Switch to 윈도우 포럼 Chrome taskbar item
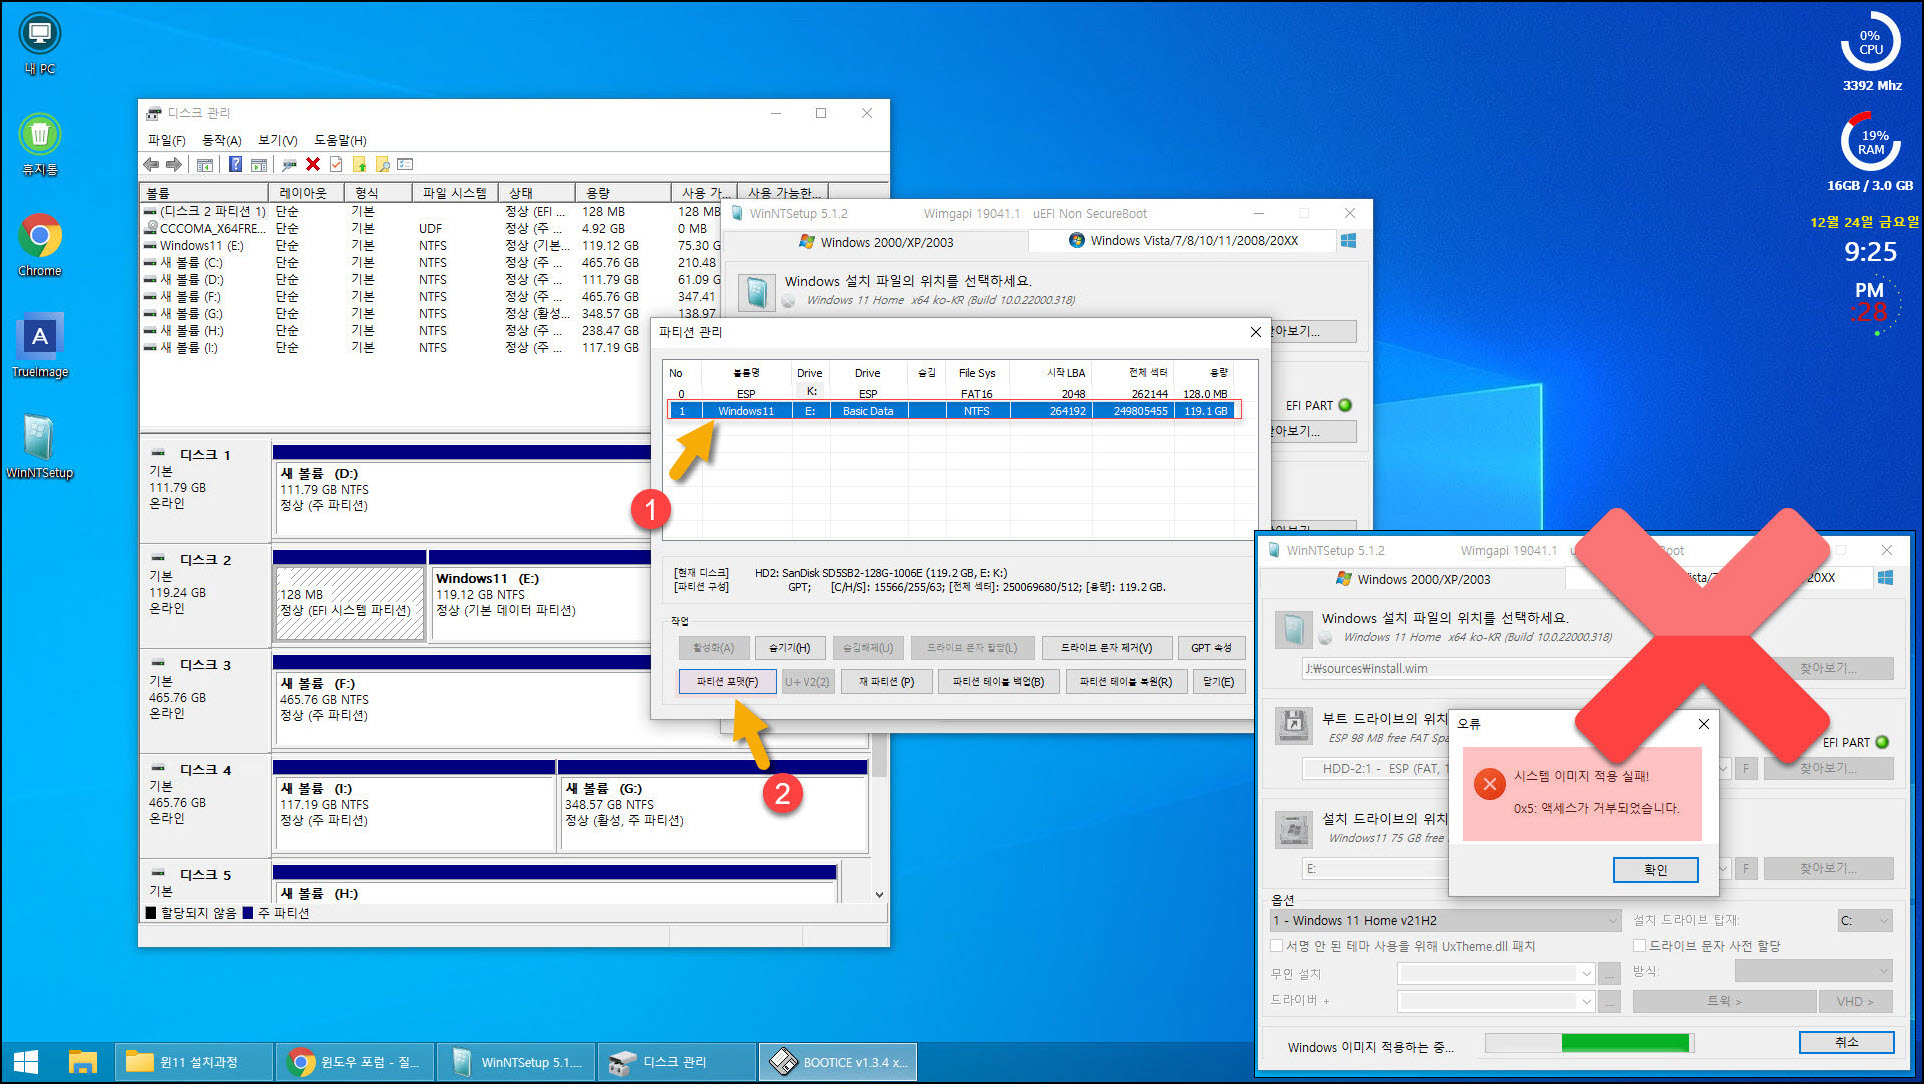This screenshot has height=1084, width=1924. pyautogui.click(x=355, y=1062)
